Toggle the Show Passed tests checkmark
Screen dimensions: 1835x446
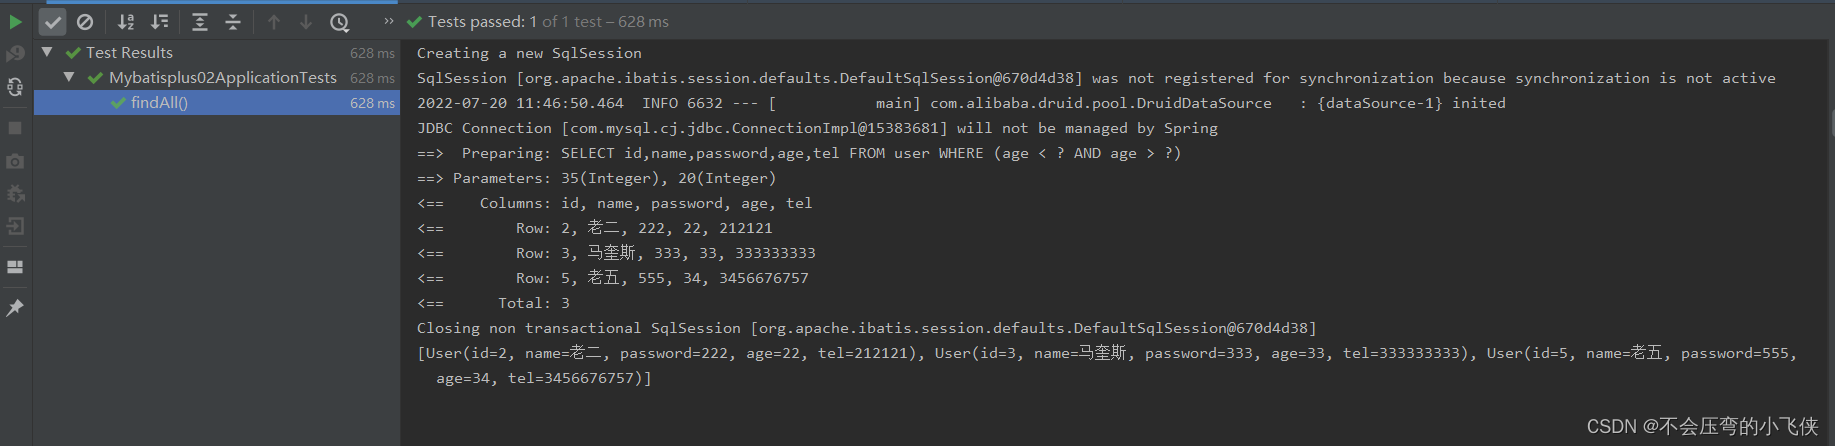point(53,21)
